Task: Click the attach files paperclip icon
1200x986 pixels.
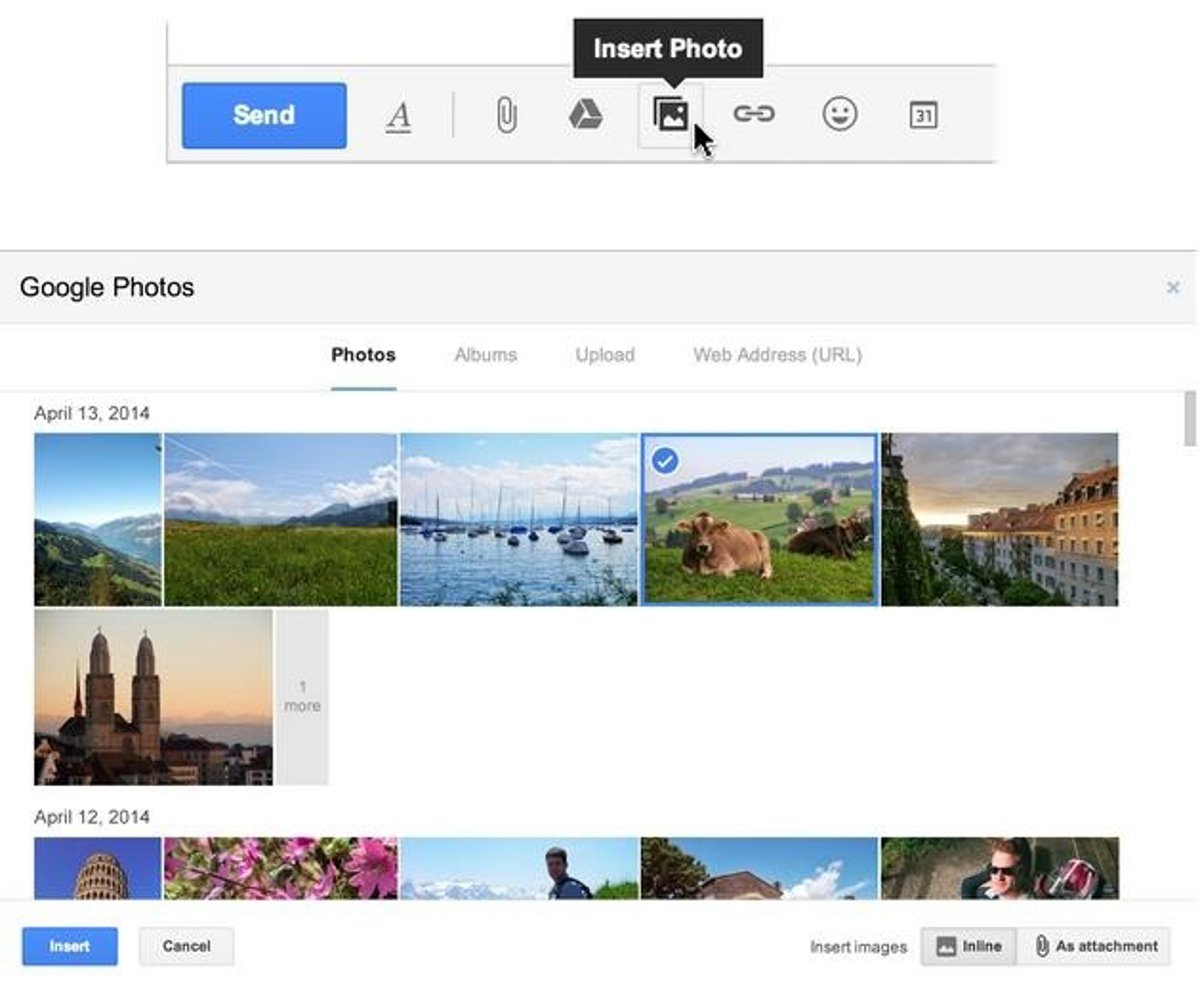Action: pyautogui.click(x=506, y=116)
